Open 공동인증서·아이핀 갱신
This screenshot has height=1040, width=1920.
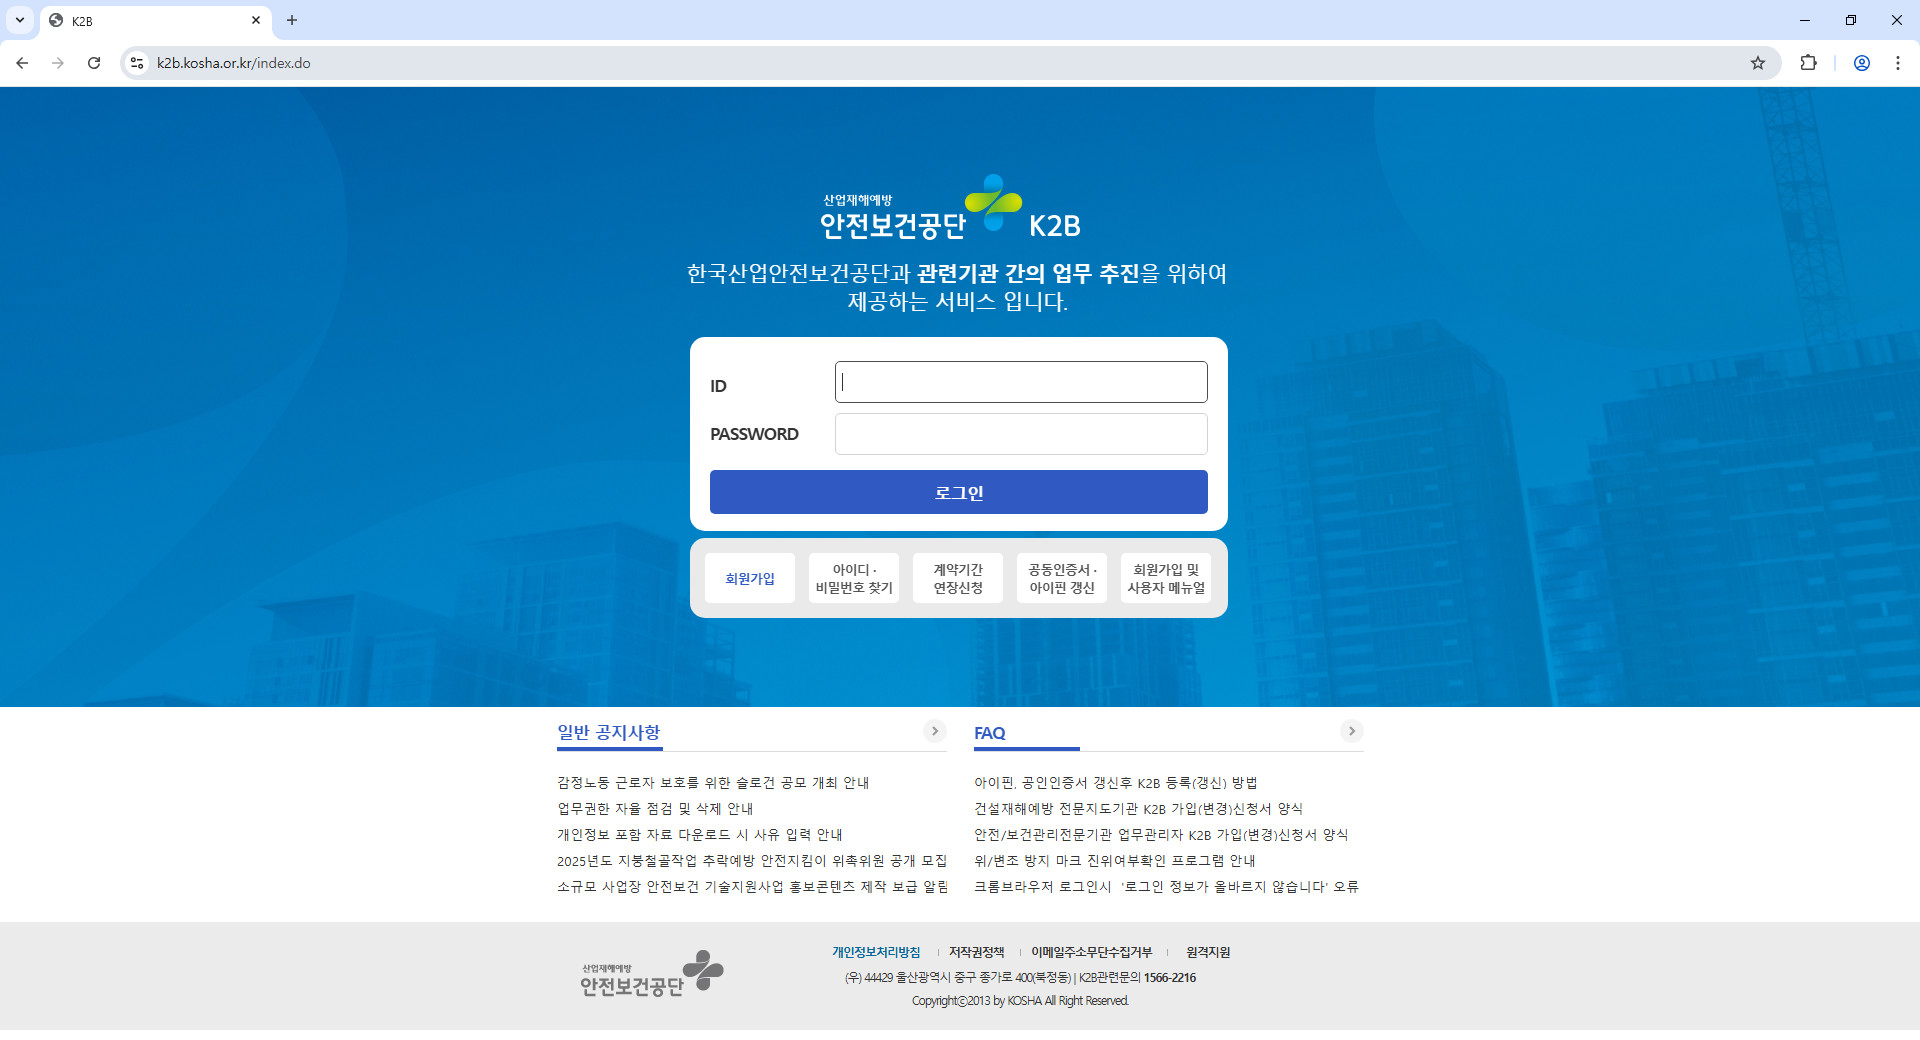pyautogui.click(x=1062, y=578)
